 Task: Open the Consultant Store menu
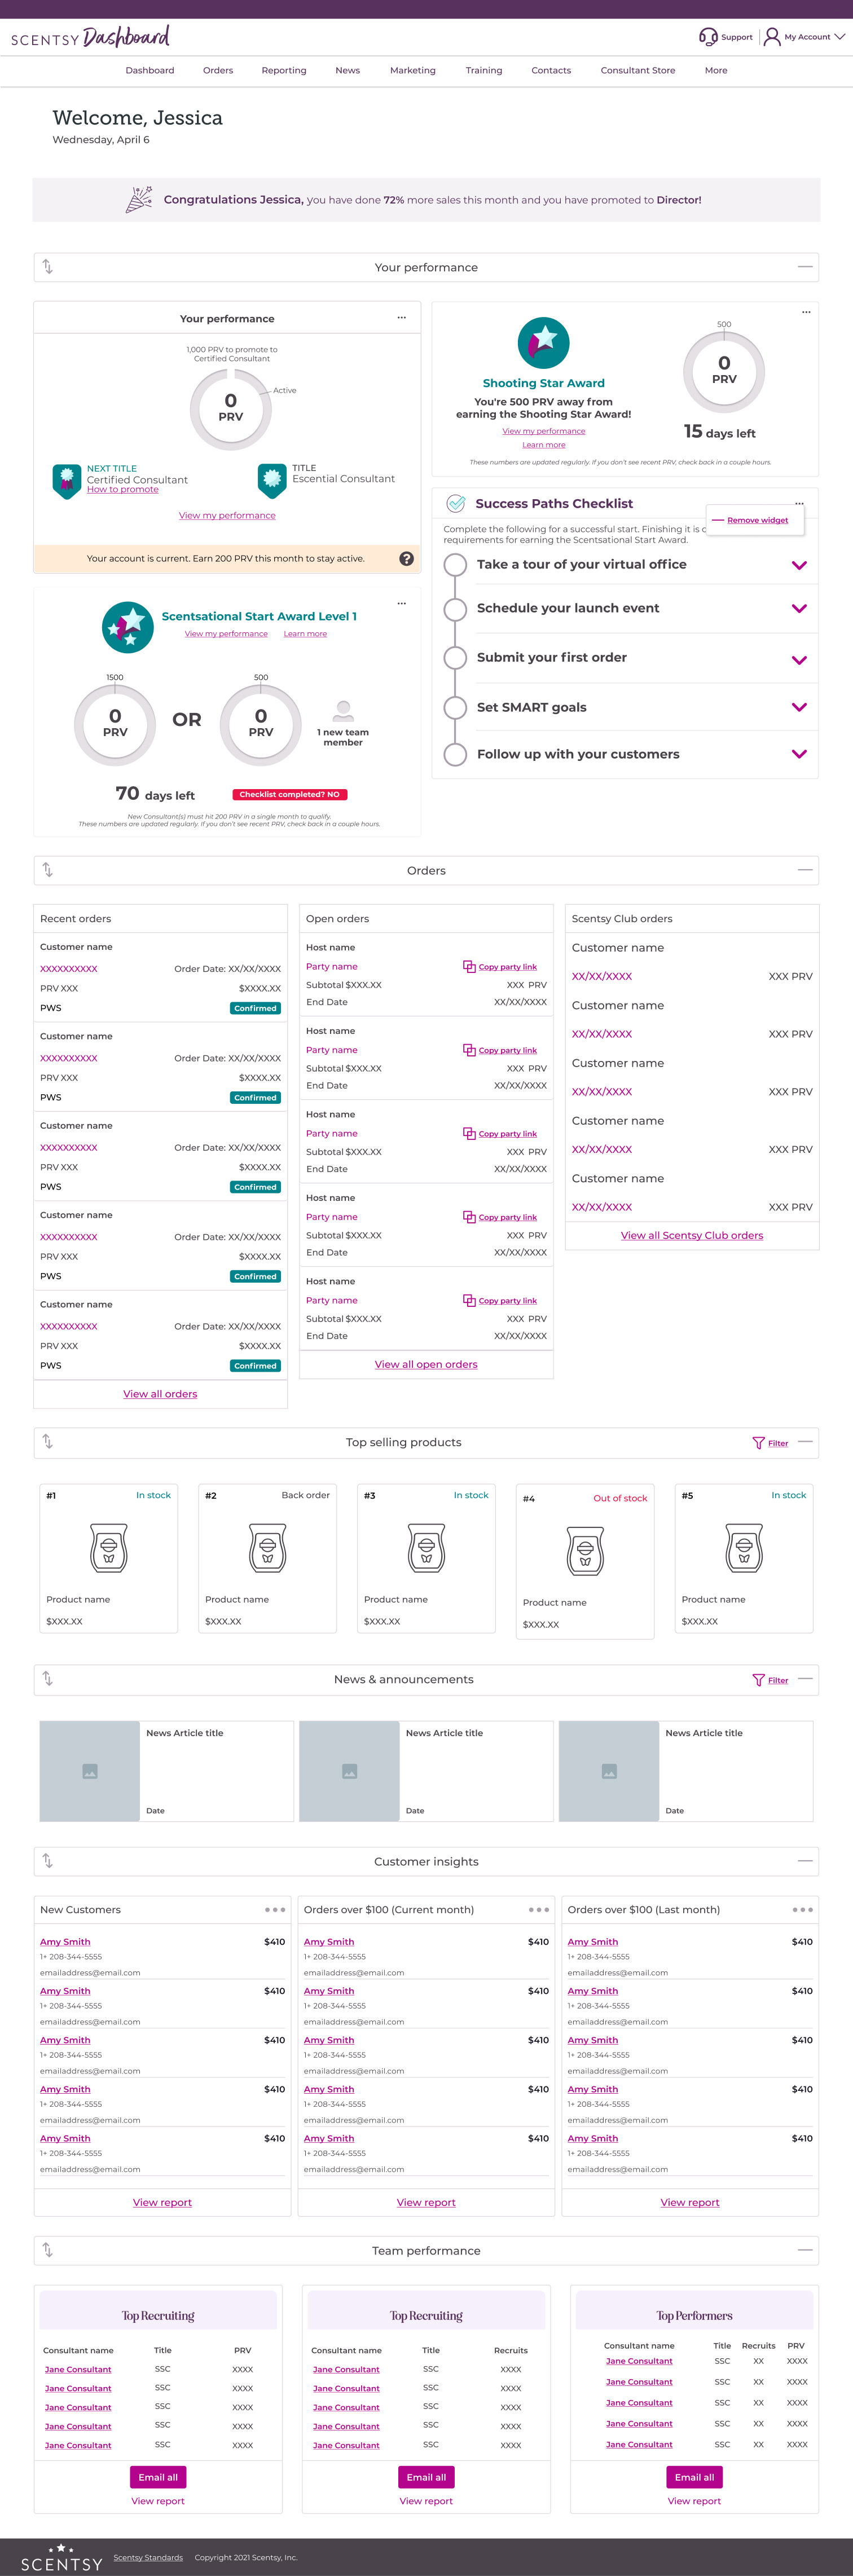tap(638, 71)
